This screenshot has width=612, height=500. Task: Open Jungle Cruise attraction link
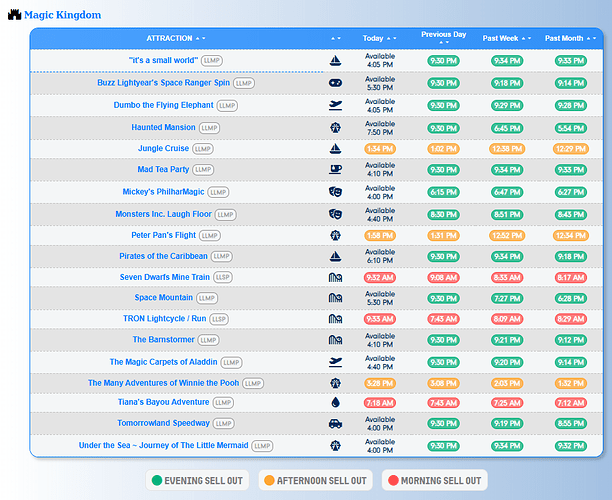tap(163, 148)
